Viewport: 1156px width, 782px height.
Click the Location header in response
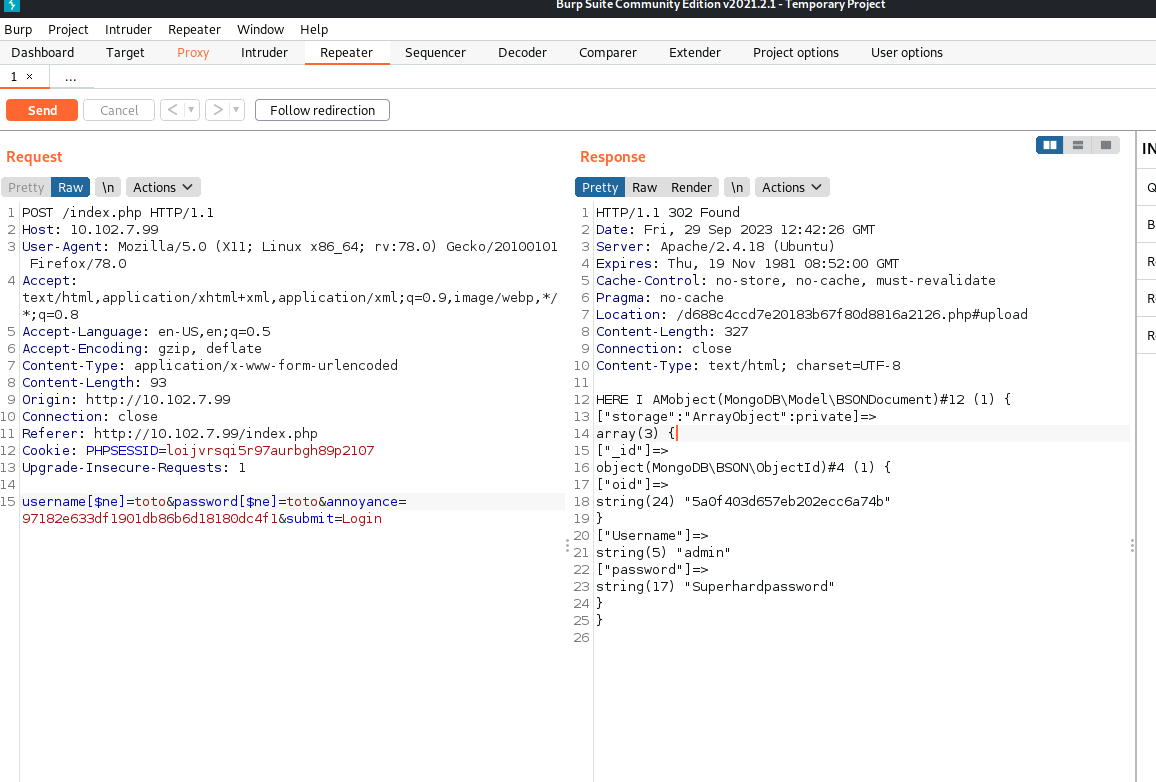click(812, 315)
